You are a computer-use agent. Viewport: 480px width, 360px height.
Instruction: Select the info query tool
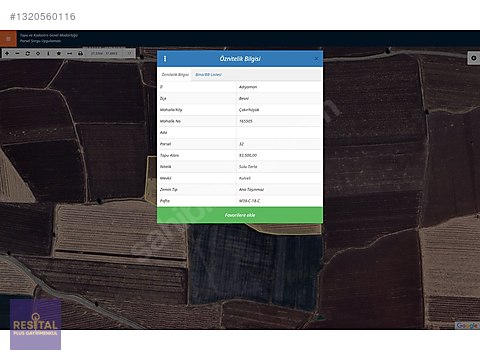click(48, 53)
